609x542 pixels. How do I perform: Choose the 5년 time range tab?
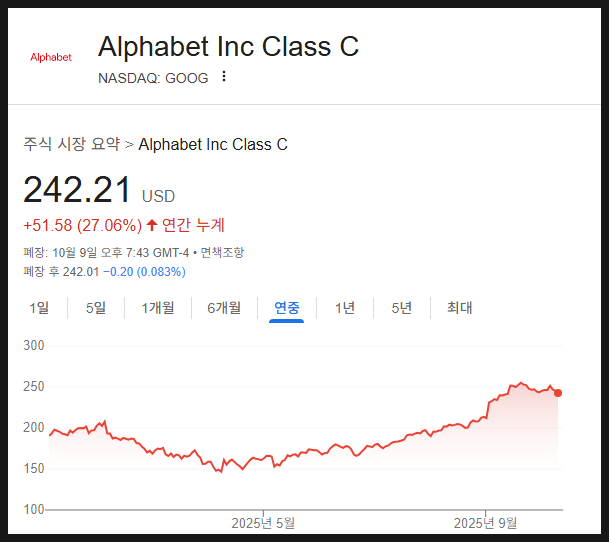[x=401, y=308]
